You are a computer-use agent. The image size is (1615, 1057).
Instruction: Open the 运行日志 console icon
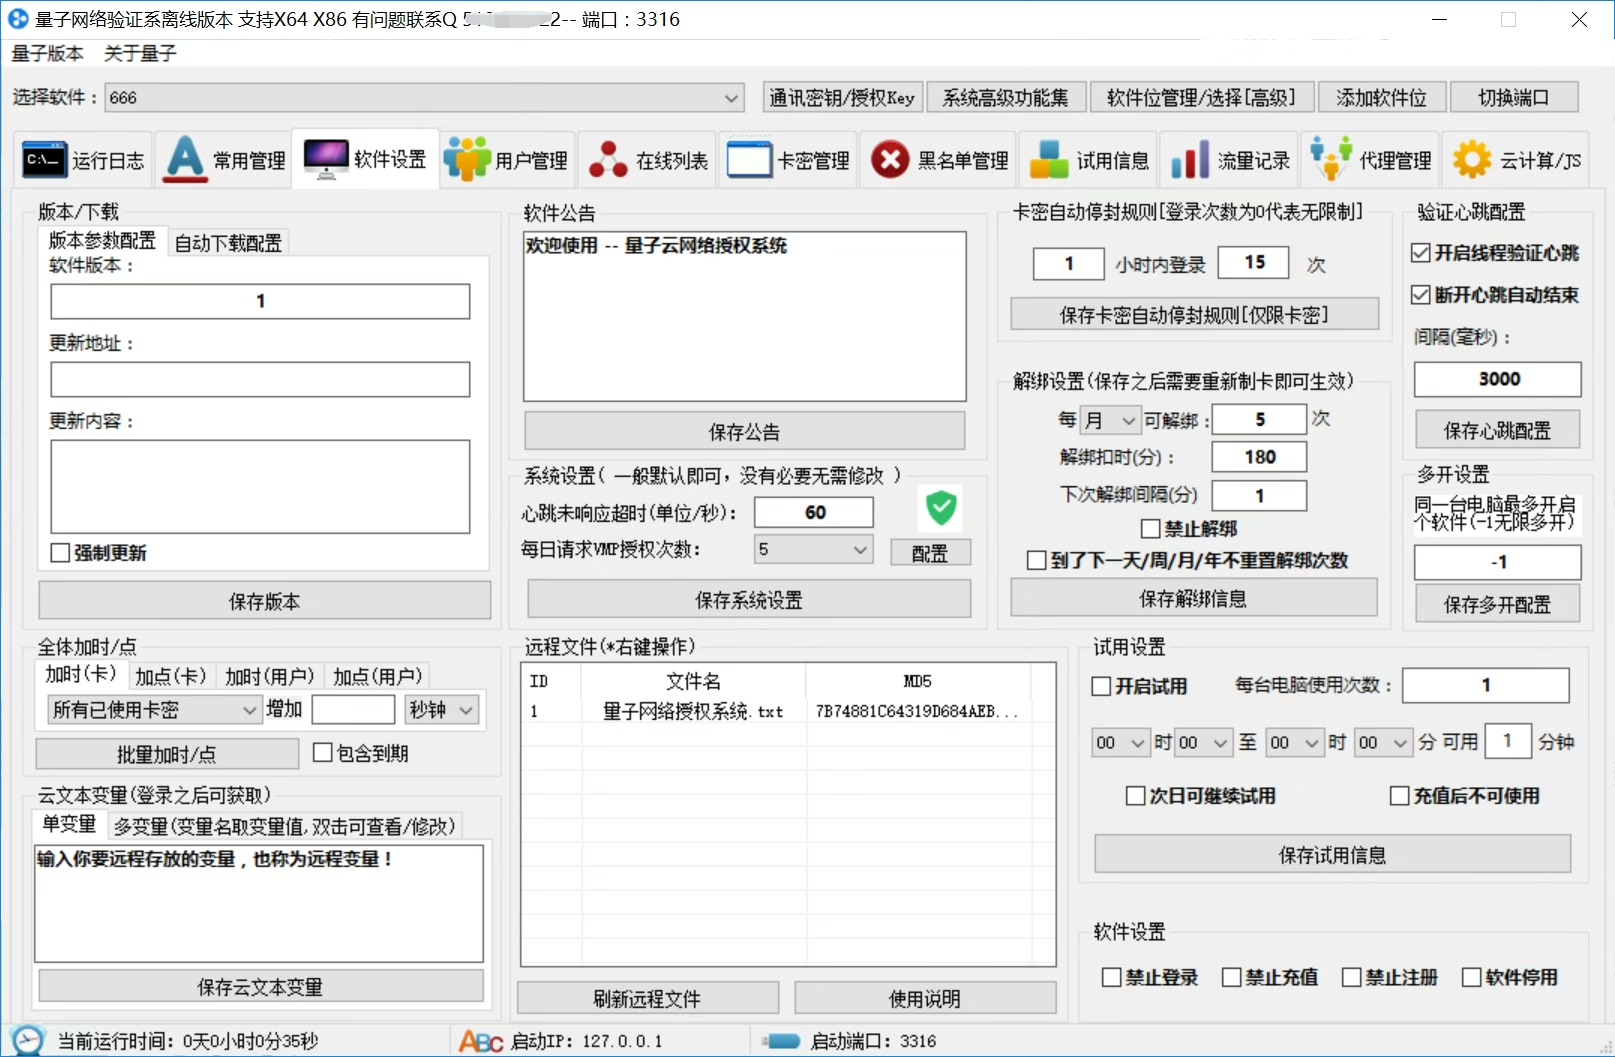coord(45,160)
